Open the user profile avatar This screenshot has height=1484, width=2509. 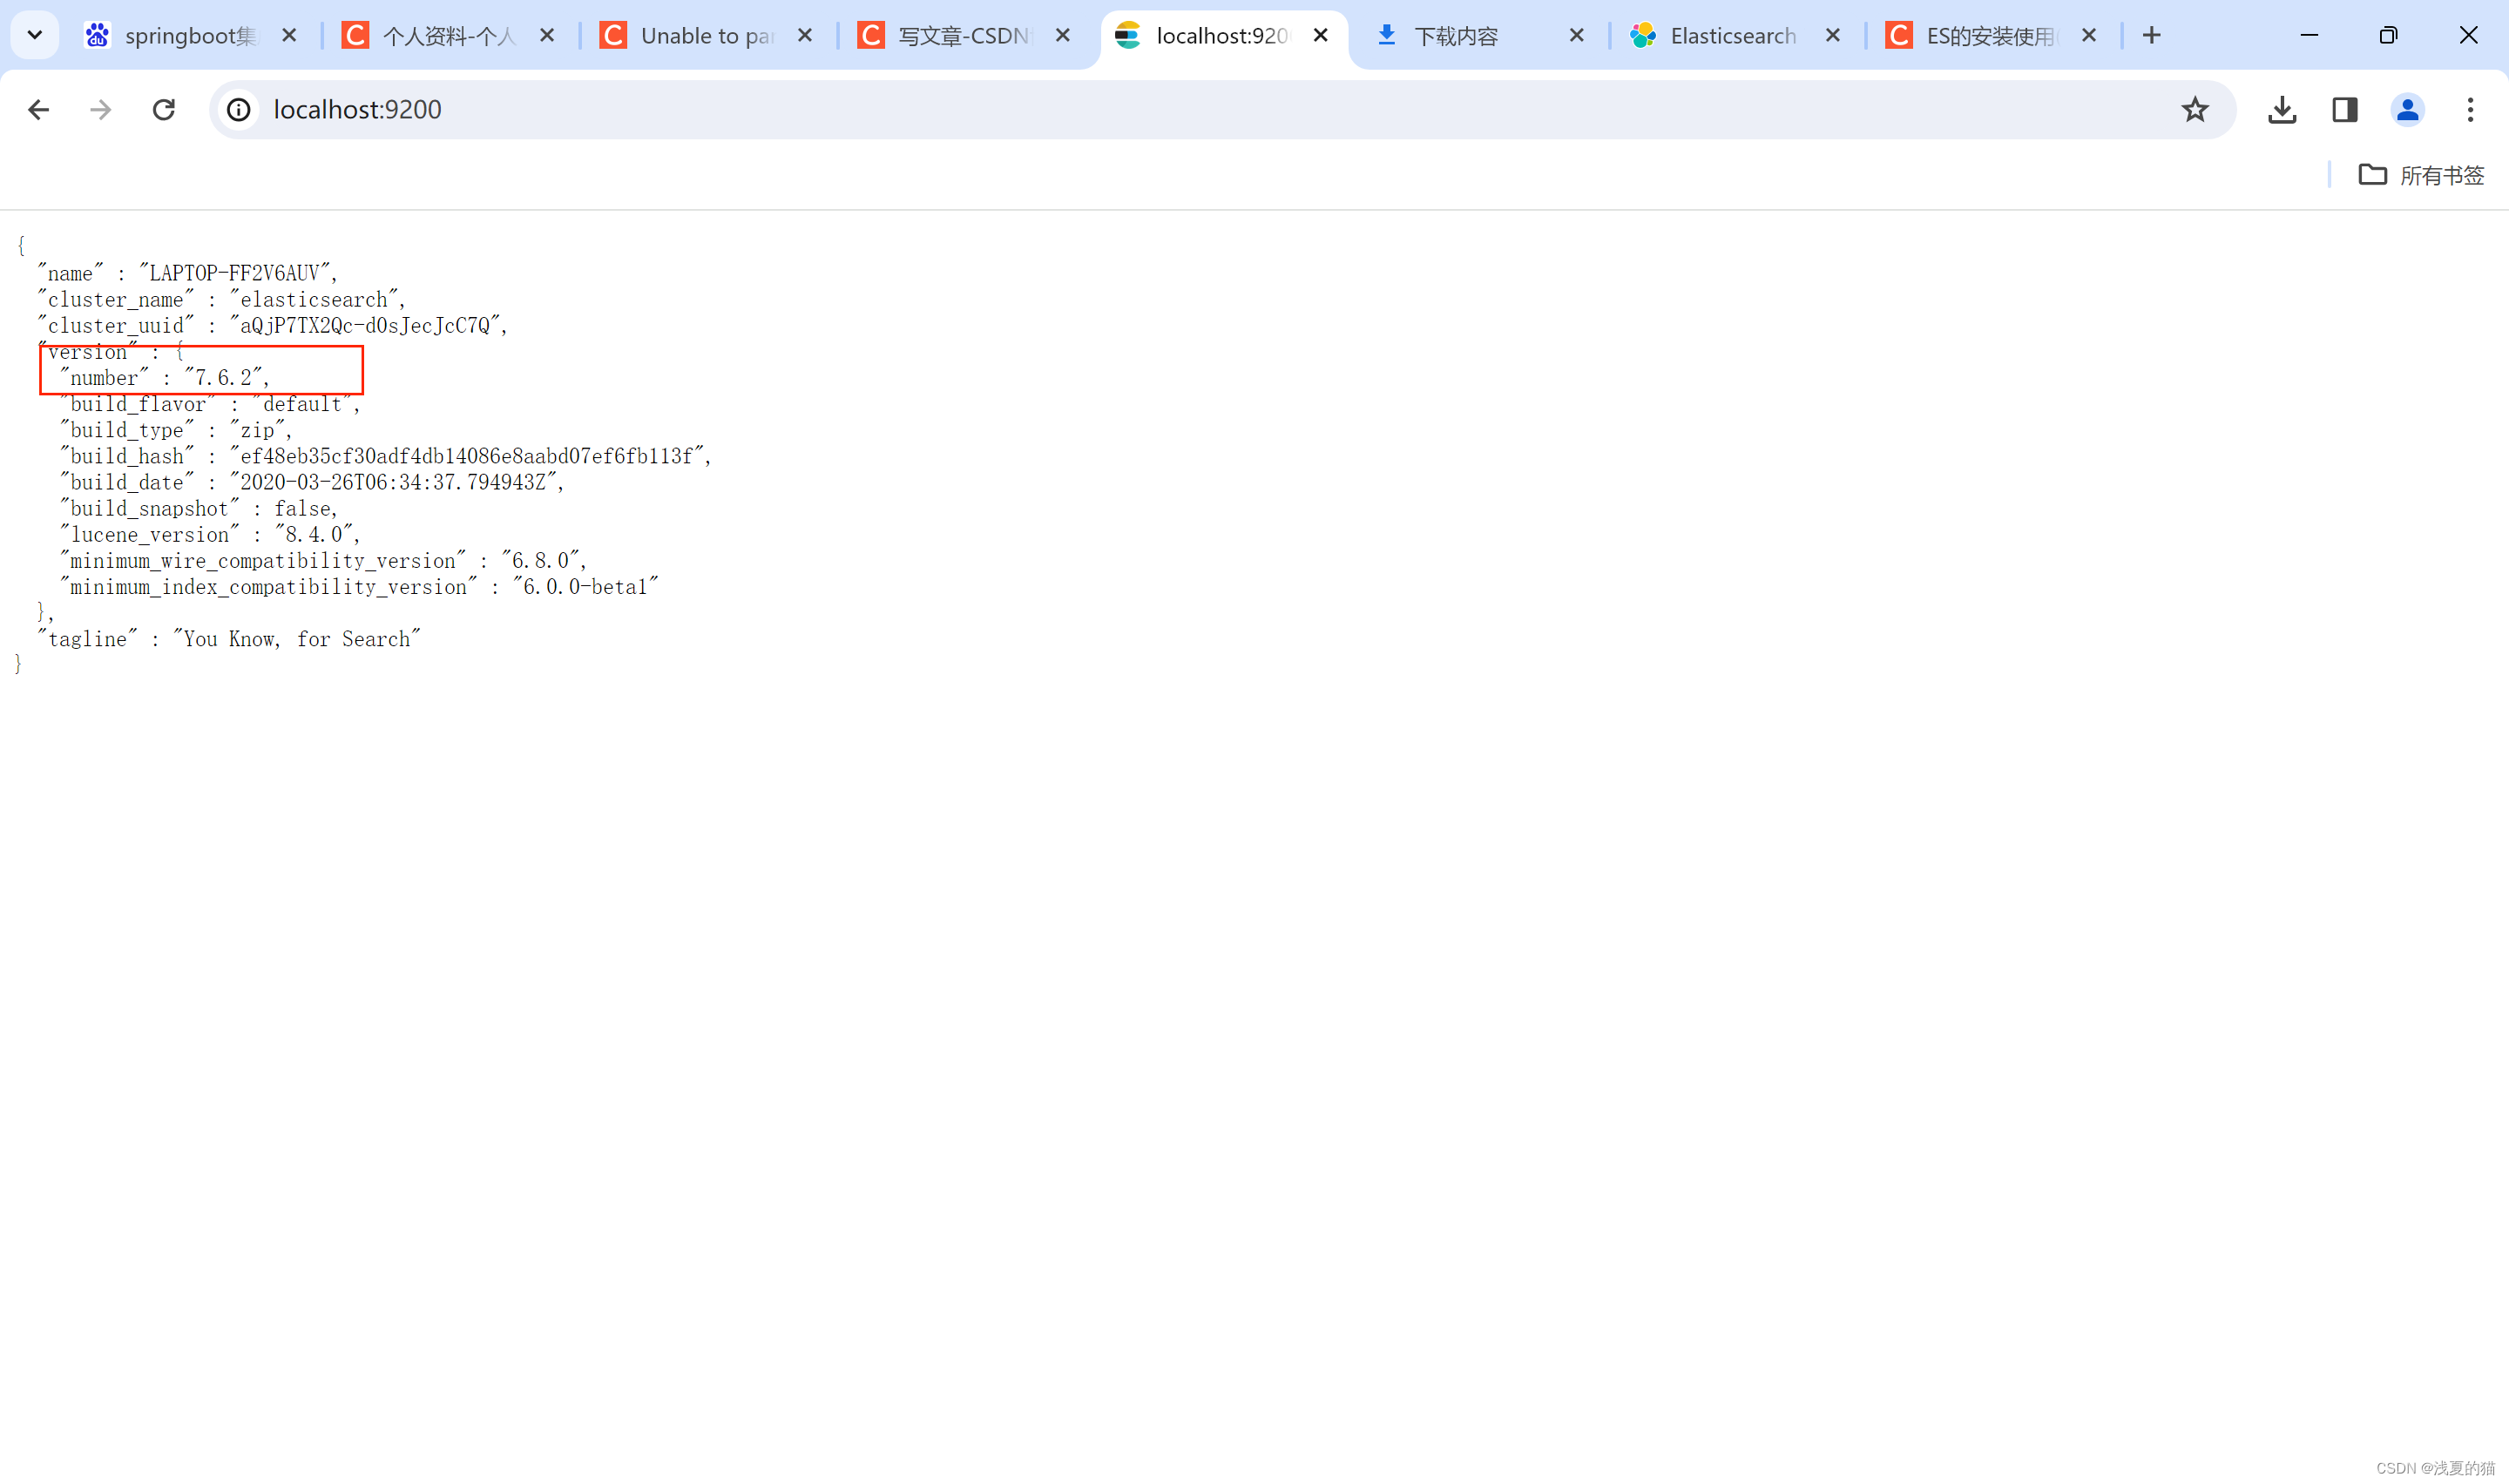point(2407,109)
